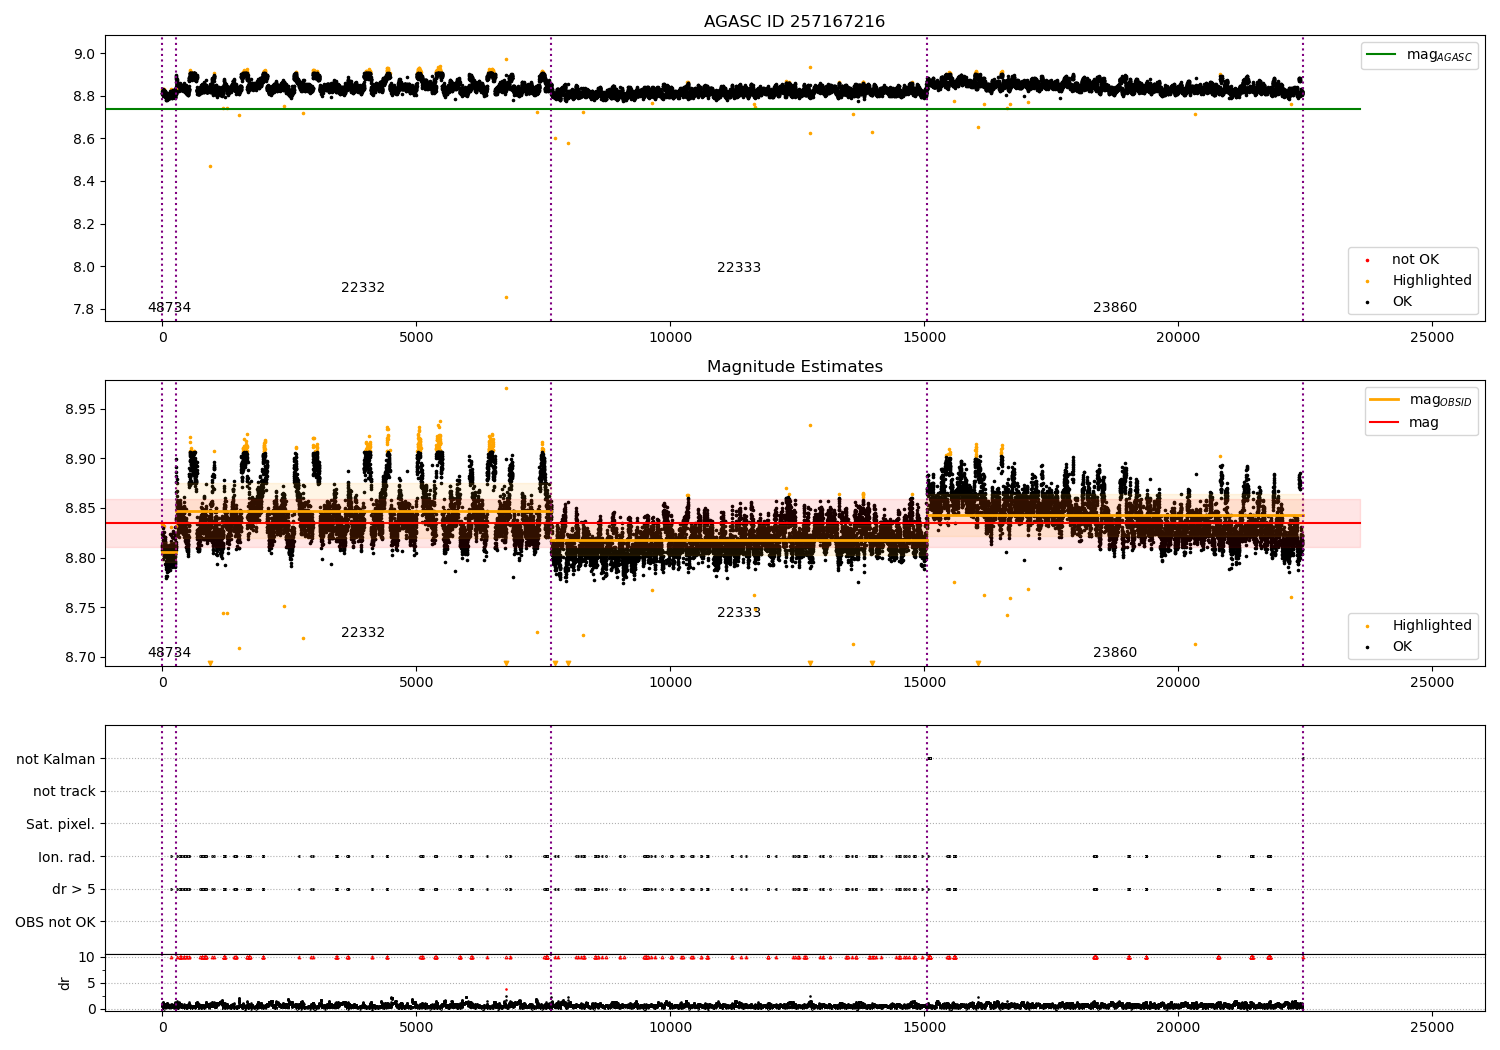
Task: Click the 'AGASC ID 257167216' plot title
Action: pos(794,22)
